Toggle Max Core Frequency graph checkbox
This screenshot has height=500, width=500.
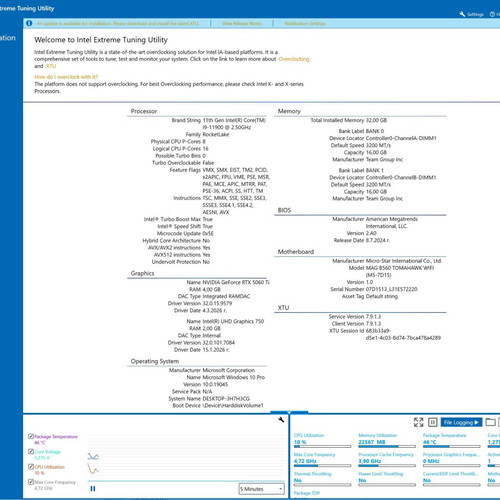click(31, 482)
